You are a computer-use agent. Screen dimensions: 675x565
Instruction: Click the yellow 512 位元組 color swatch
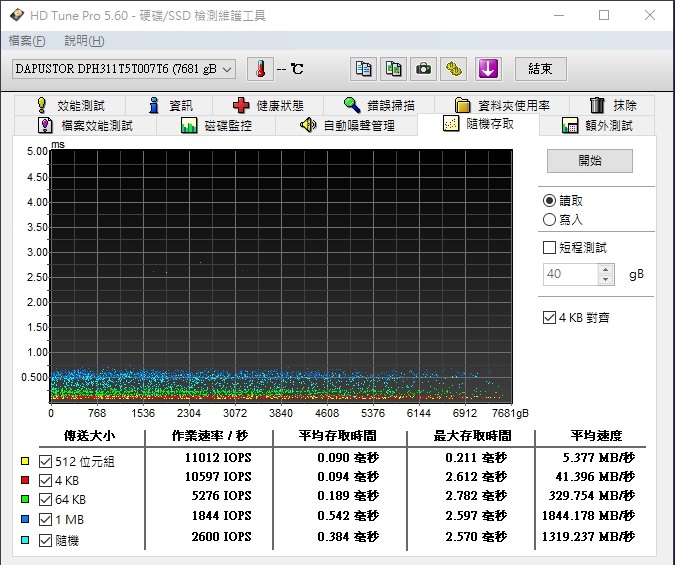tap(25, 461)
